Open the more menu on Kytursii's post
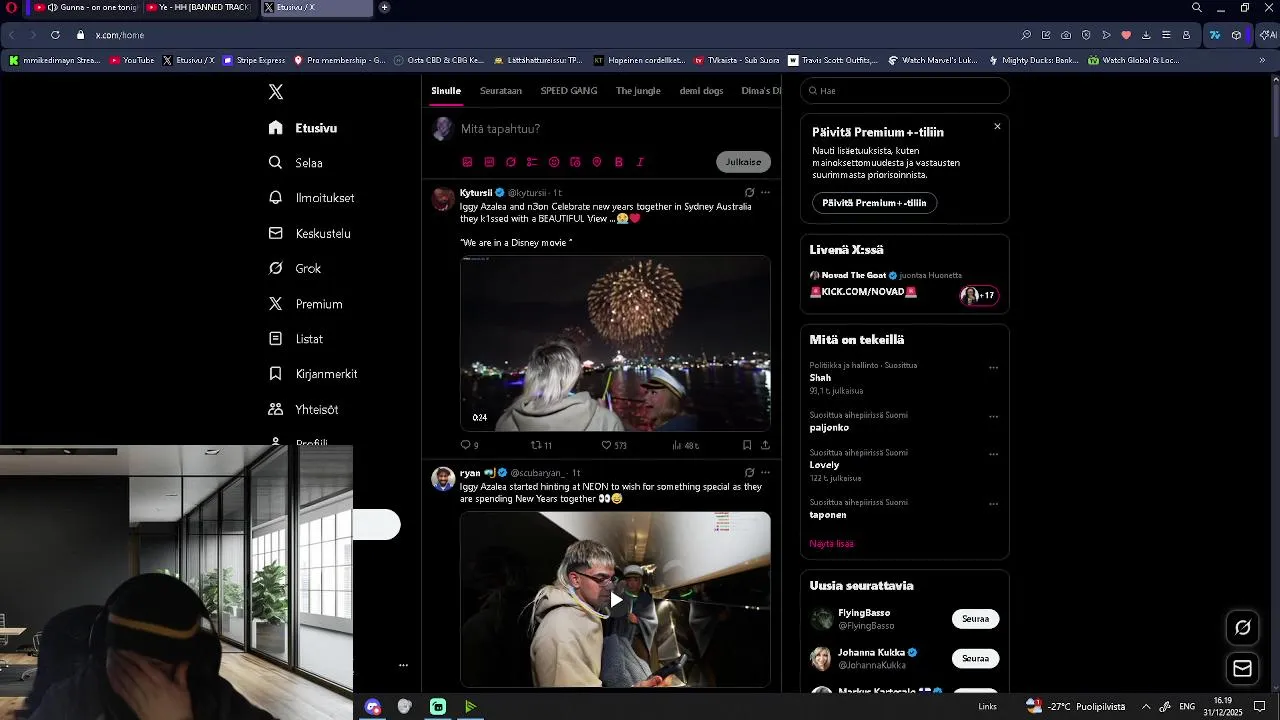Image resolution: width=1280 pixels, height=720 pixels. click(765, 192)
